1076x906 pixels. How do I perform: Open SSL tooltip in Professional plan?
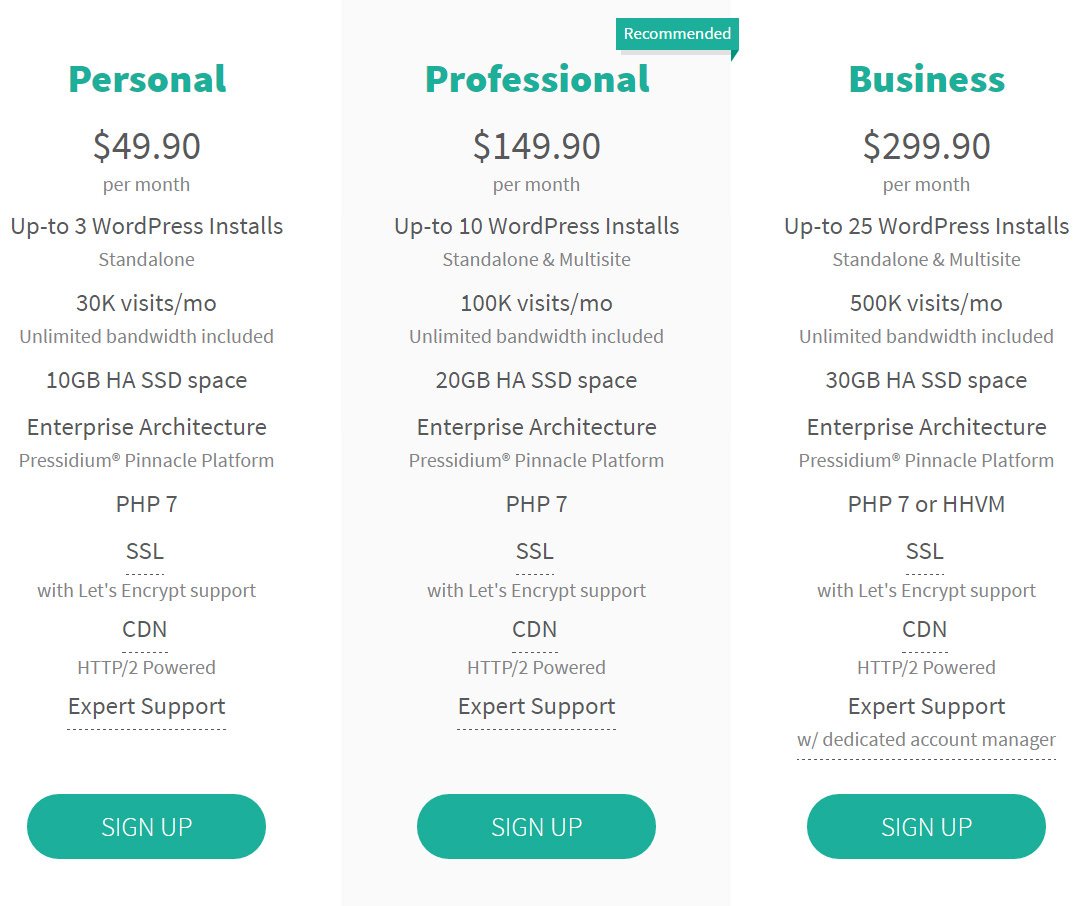[x=535, y=551]
